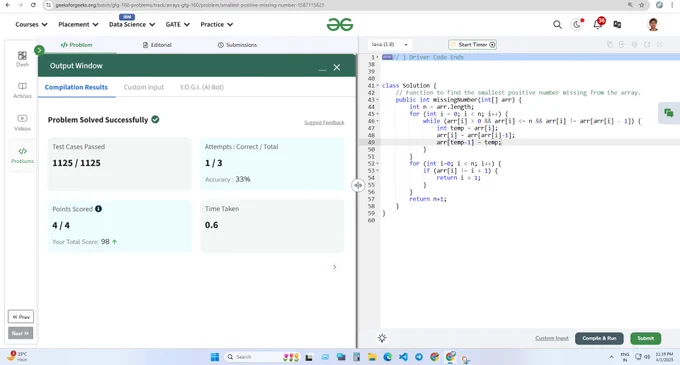Expand the Data Science dropdown

(x=132, y=25)
